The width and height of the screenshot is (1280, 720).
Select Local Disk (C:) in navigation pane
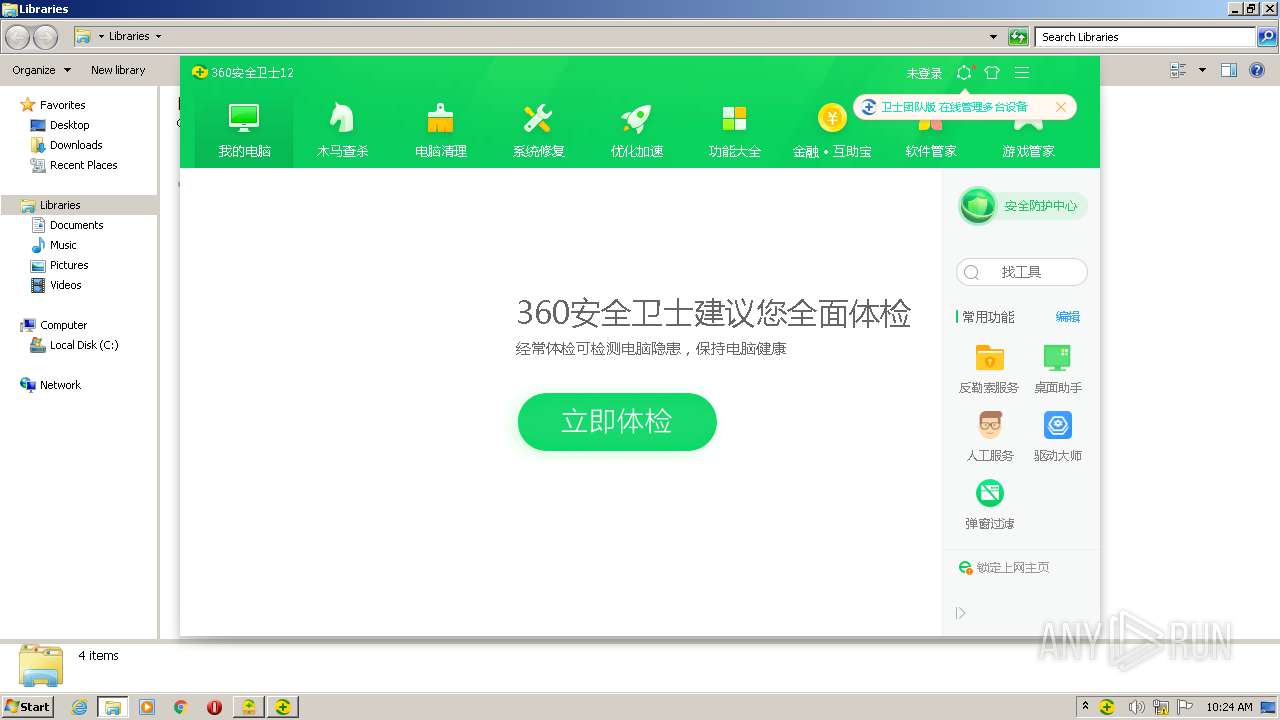point(84,345)
